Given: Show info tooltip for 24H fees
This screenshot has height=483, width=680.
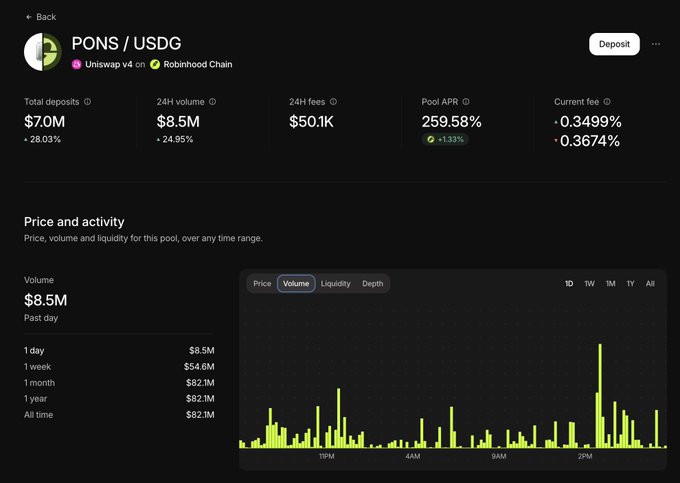Looking at the screenshot, I should (x=333, y=101).
